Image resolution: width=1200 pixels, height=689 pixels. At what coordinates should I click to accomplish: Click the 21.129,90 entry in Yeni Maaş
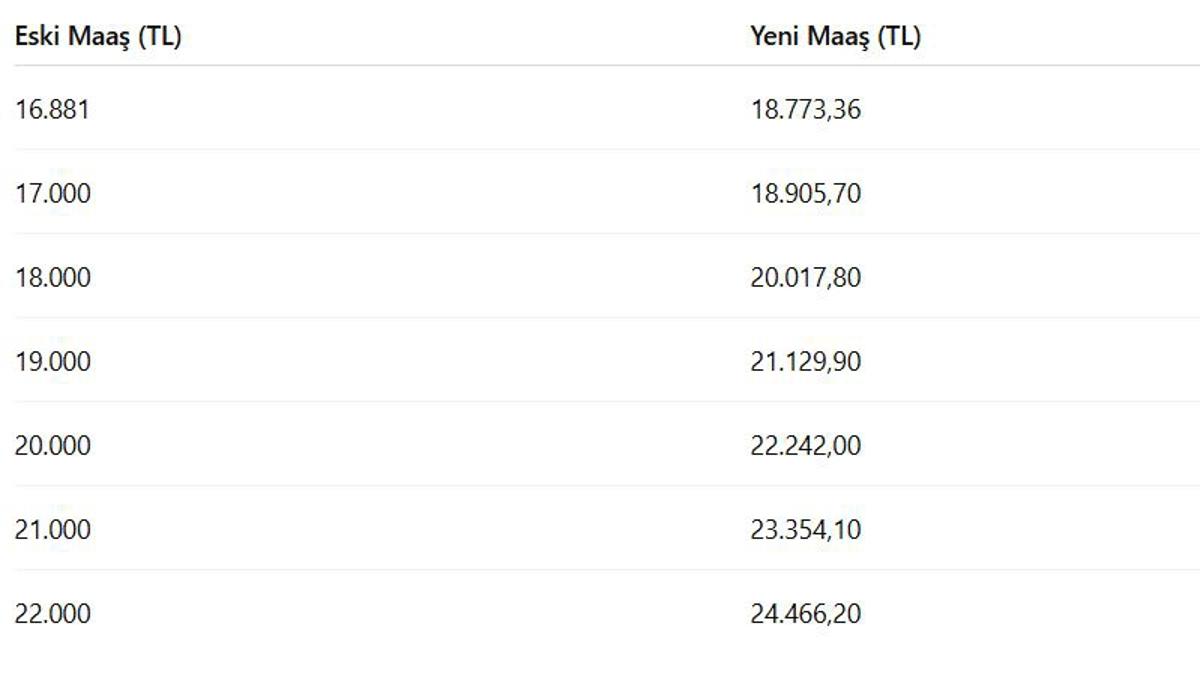tap(805, 361)
